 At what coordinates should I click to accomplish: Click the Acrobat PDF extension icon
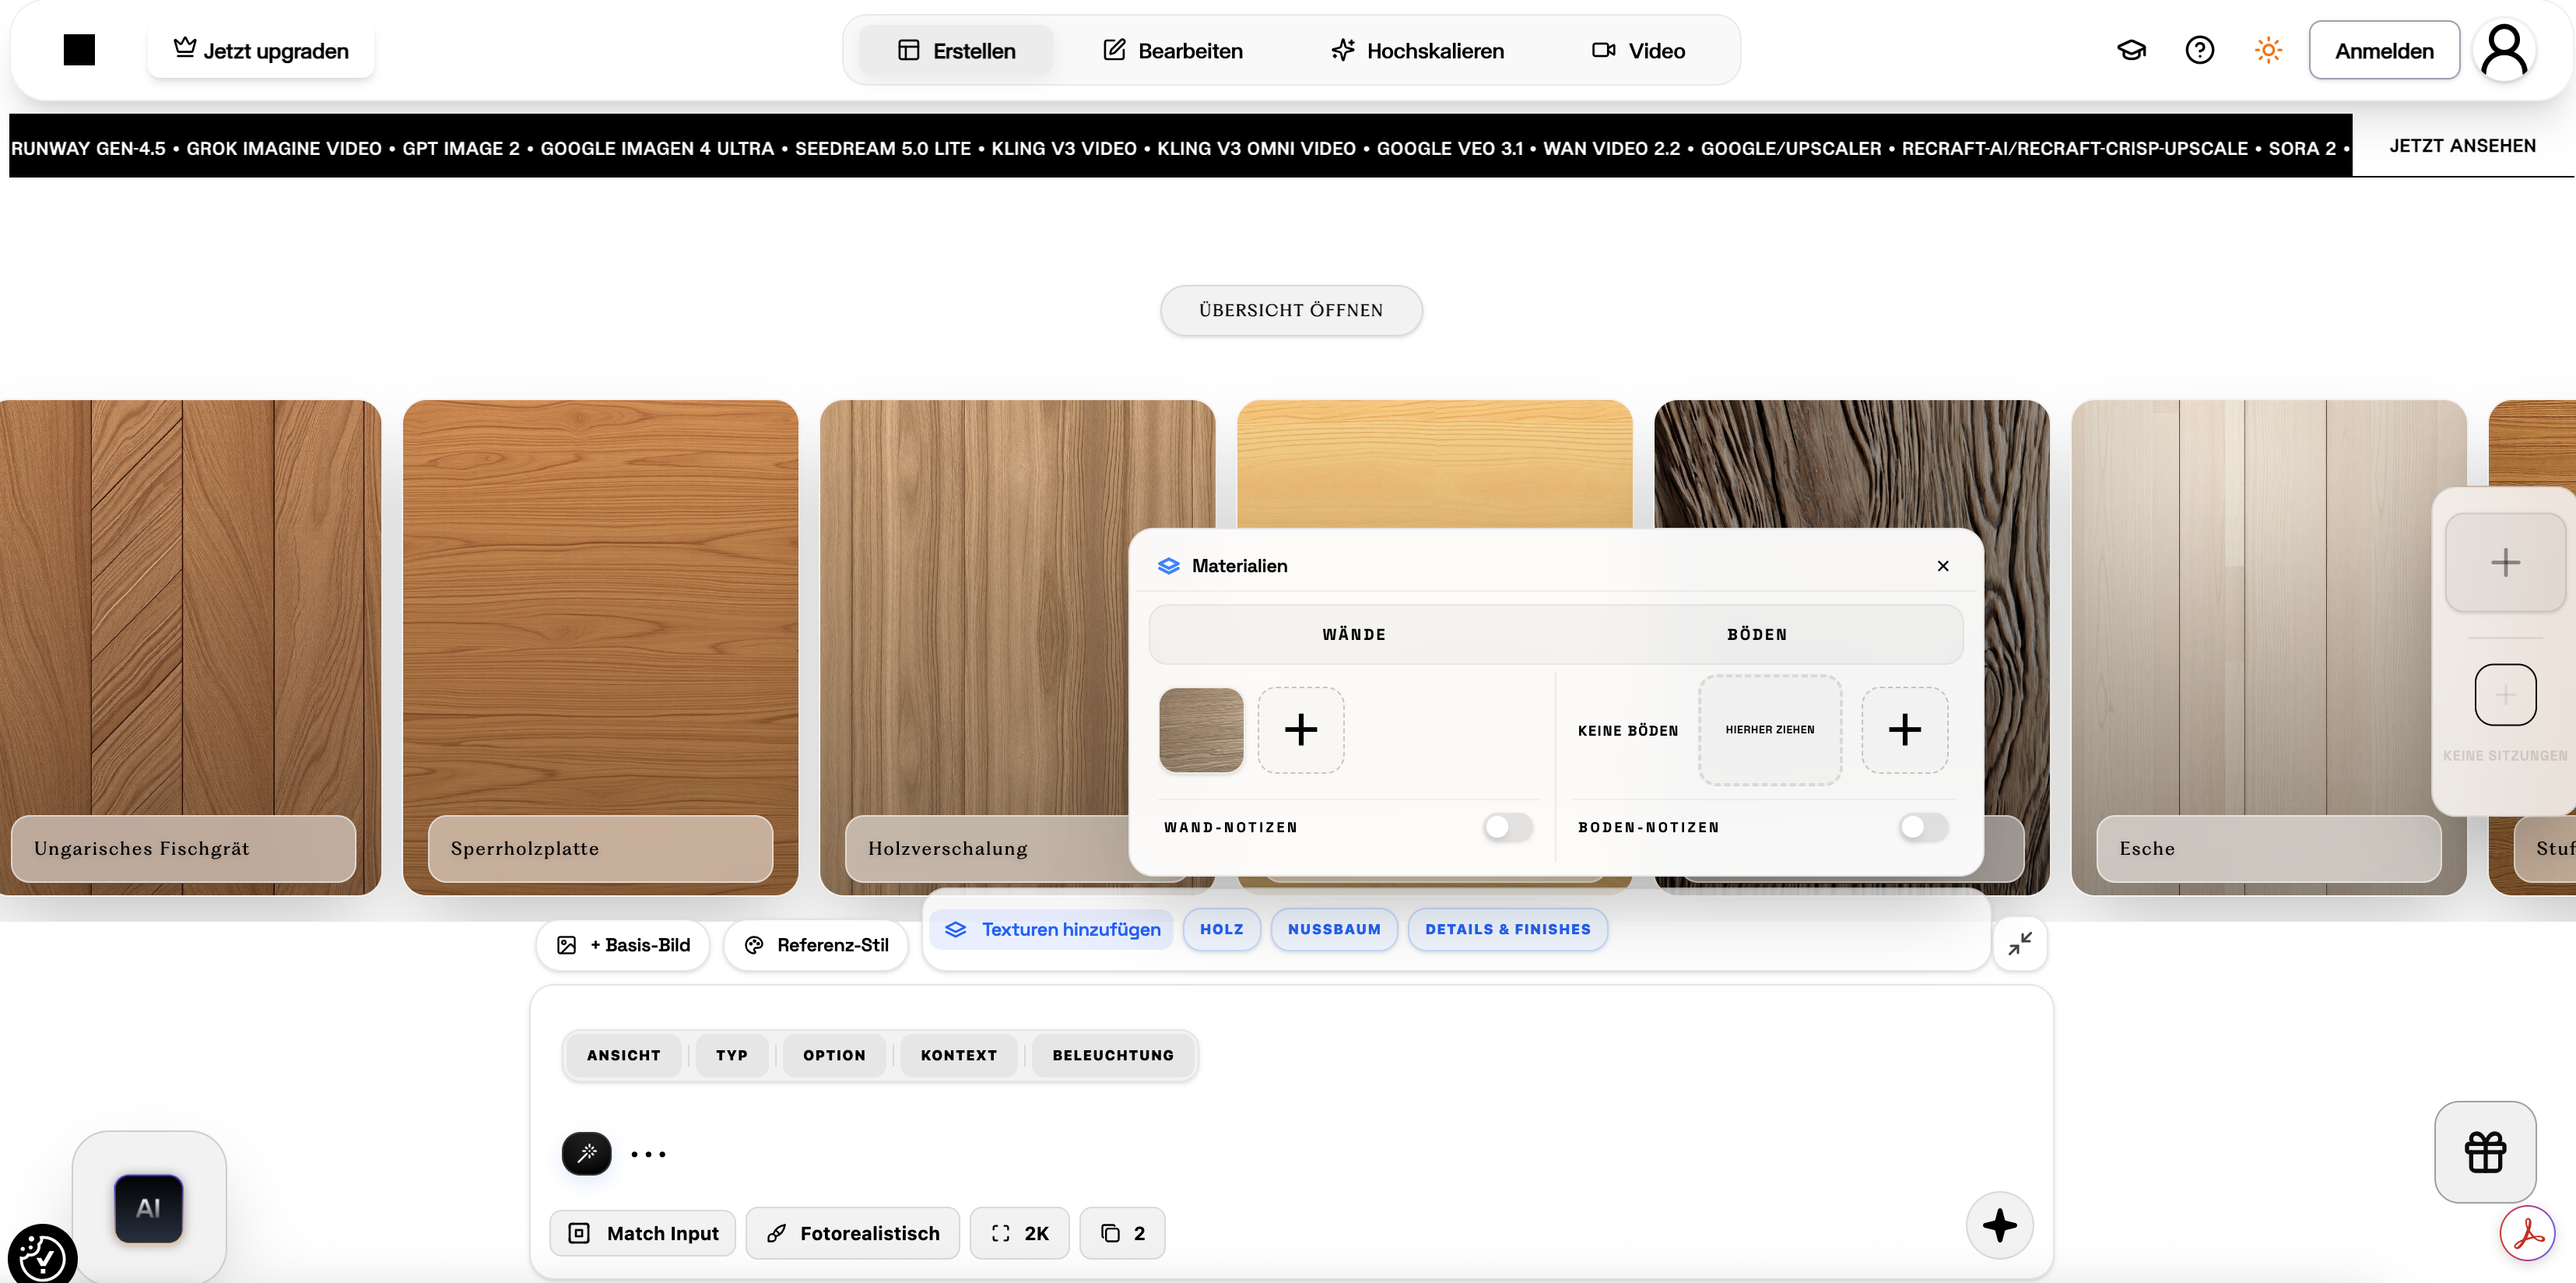pyautogui.click(x=2527, y=1234)
